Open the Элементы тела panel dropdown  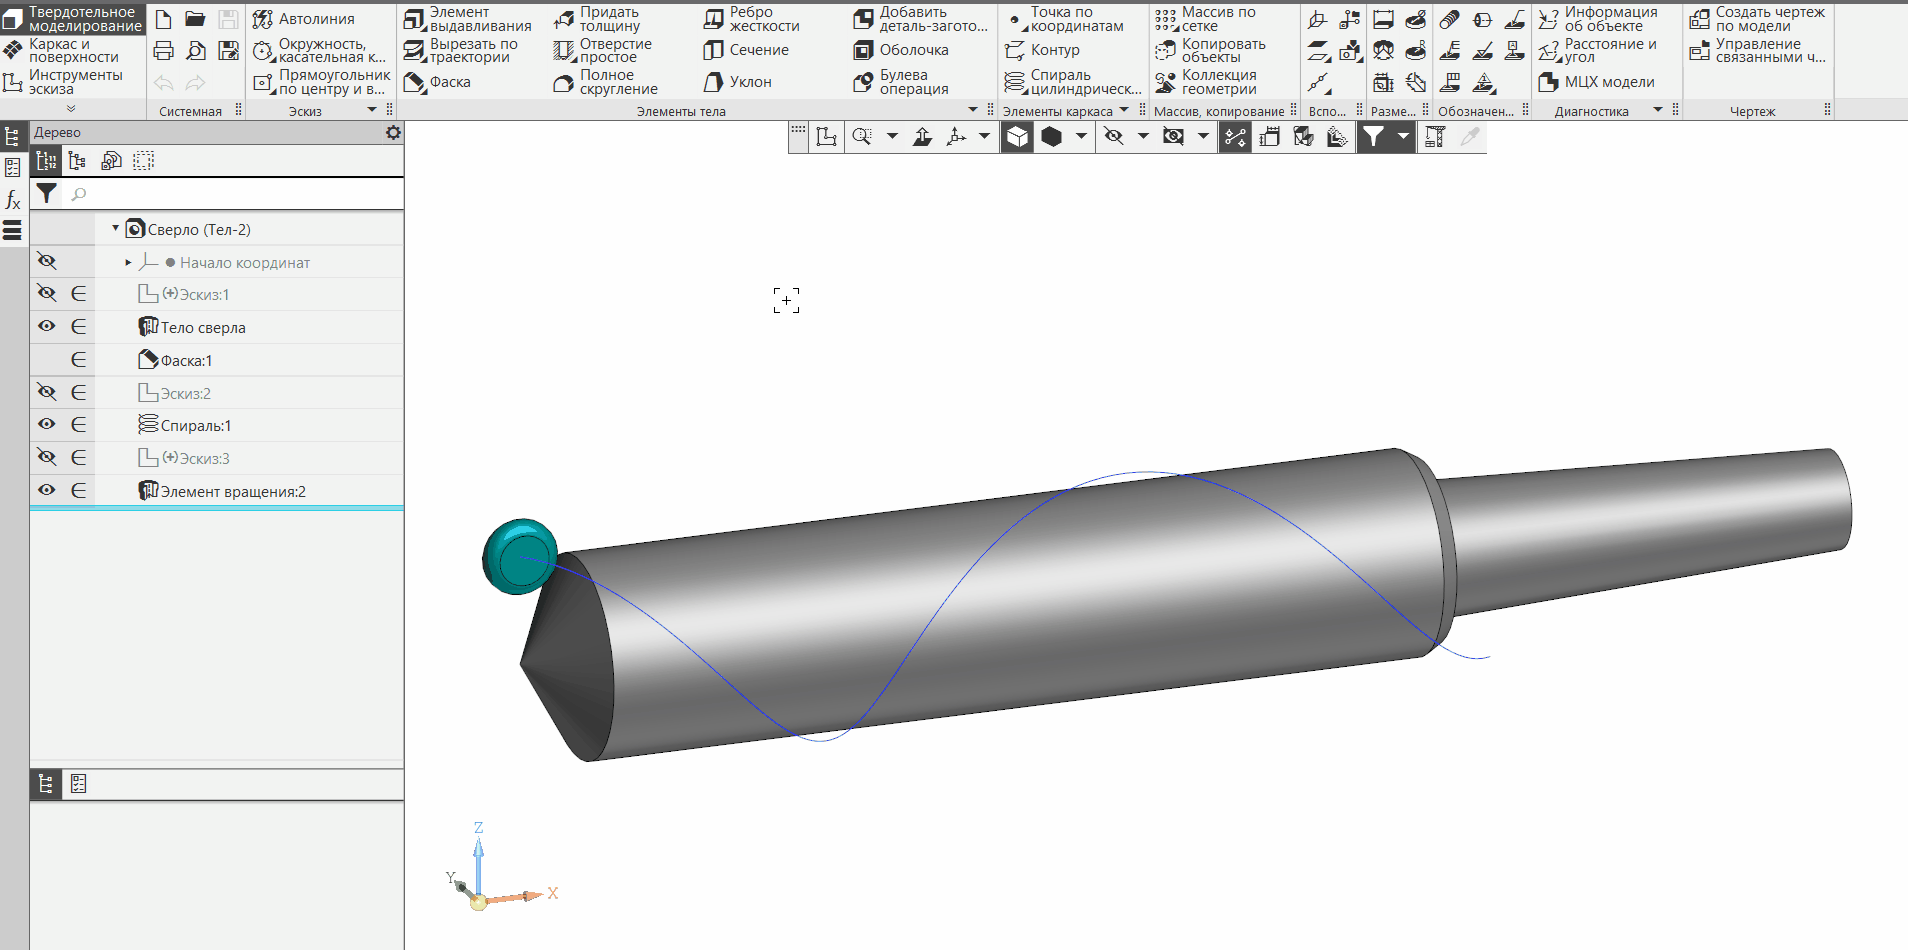pyautogui.click(x=973, y=110)
